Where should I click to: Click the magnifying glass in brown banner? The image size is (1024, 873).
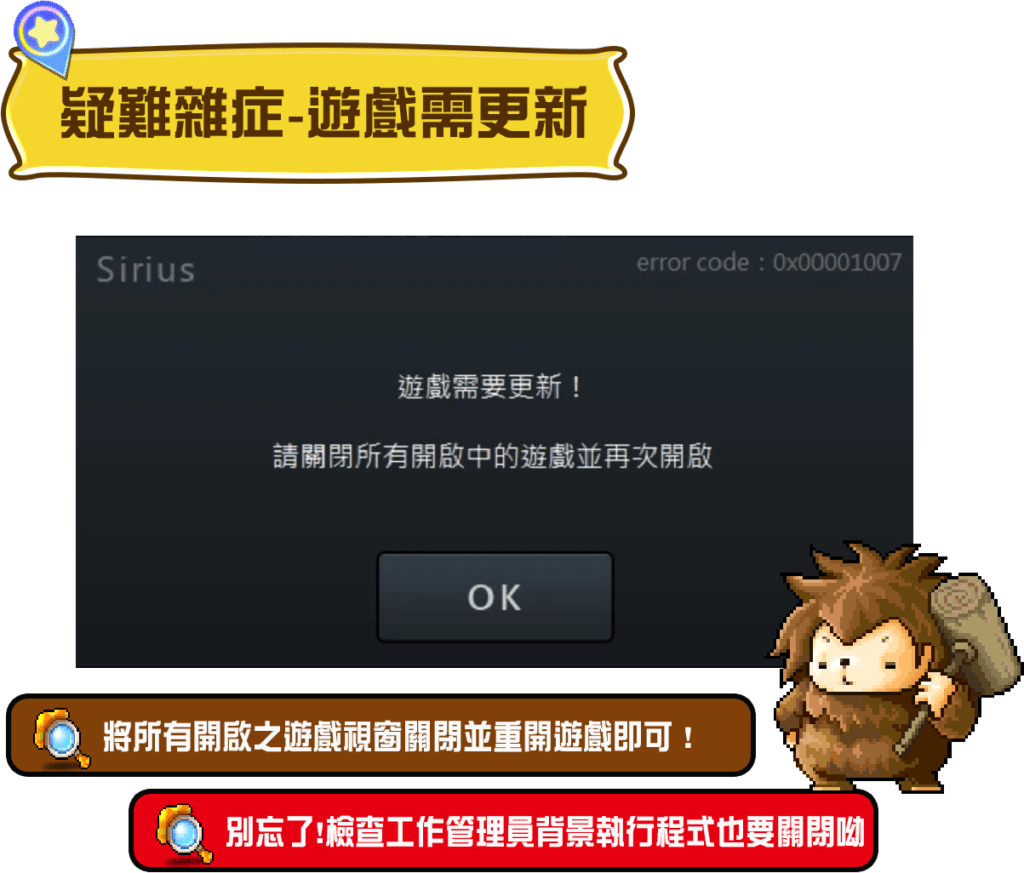click(61, 738)
